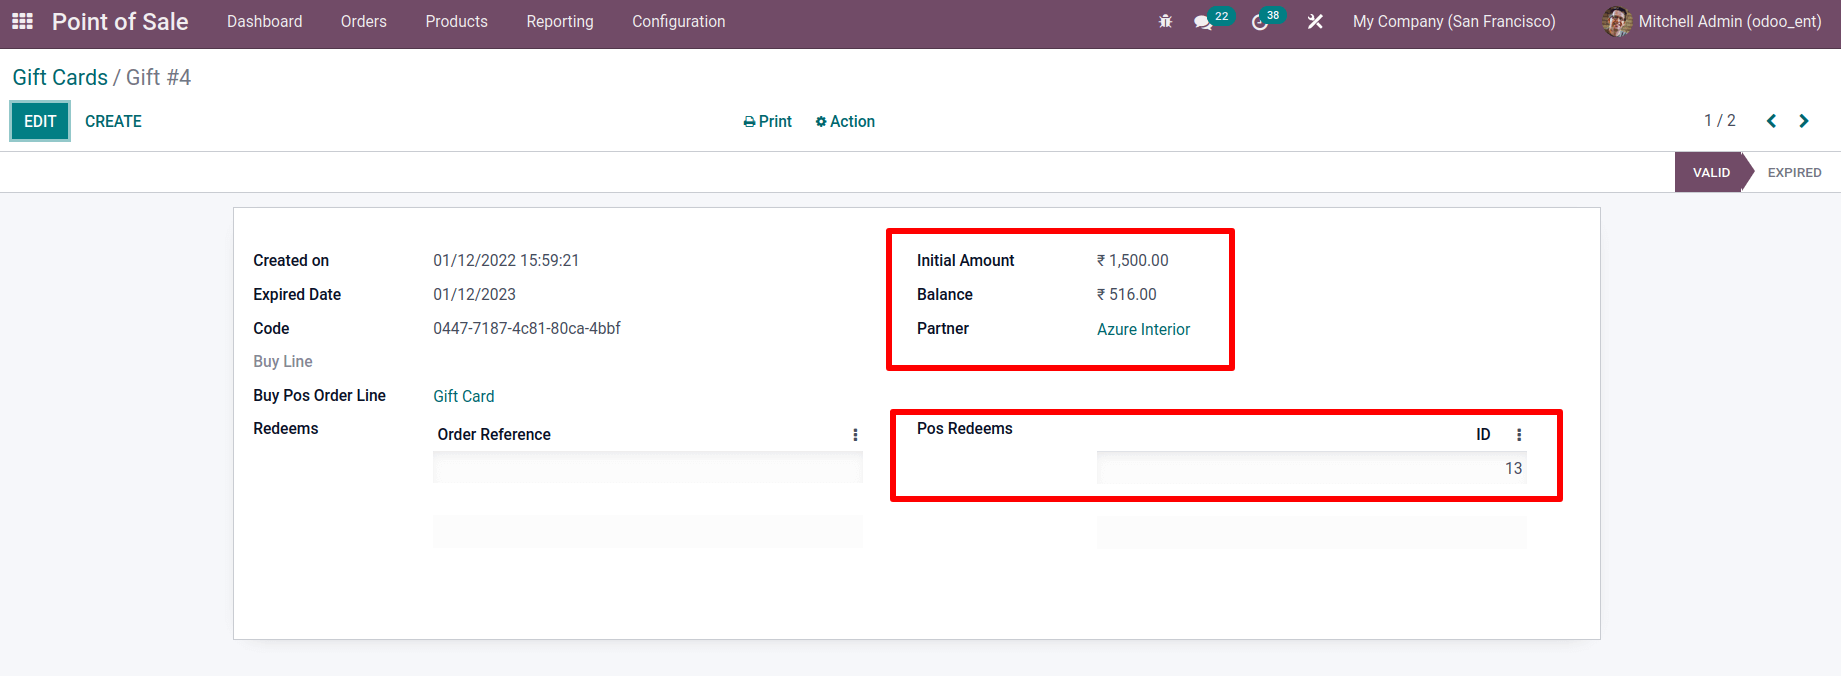The image size is (1841, 676).
Task: Open the Print dropdown
Action: [x=767, y=121]
